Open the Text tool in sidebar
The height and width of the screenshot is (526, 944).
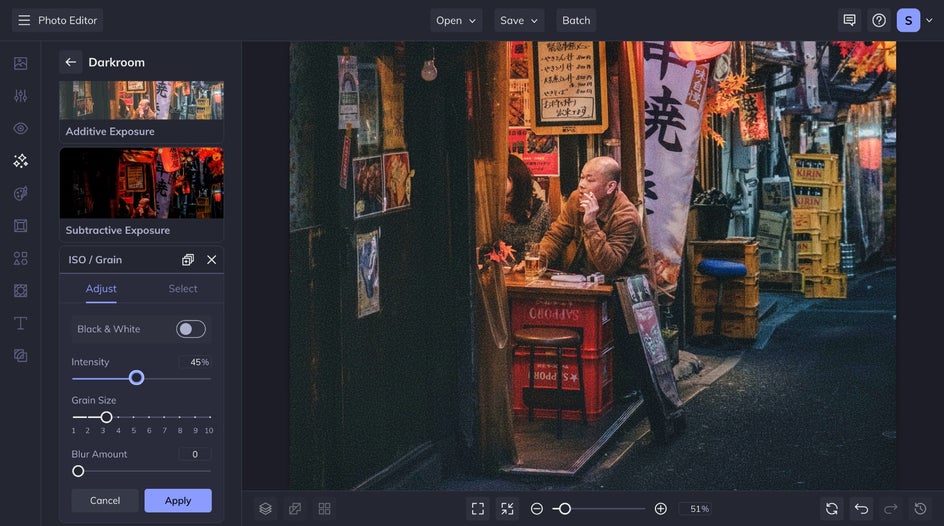(x=20, y=323)
